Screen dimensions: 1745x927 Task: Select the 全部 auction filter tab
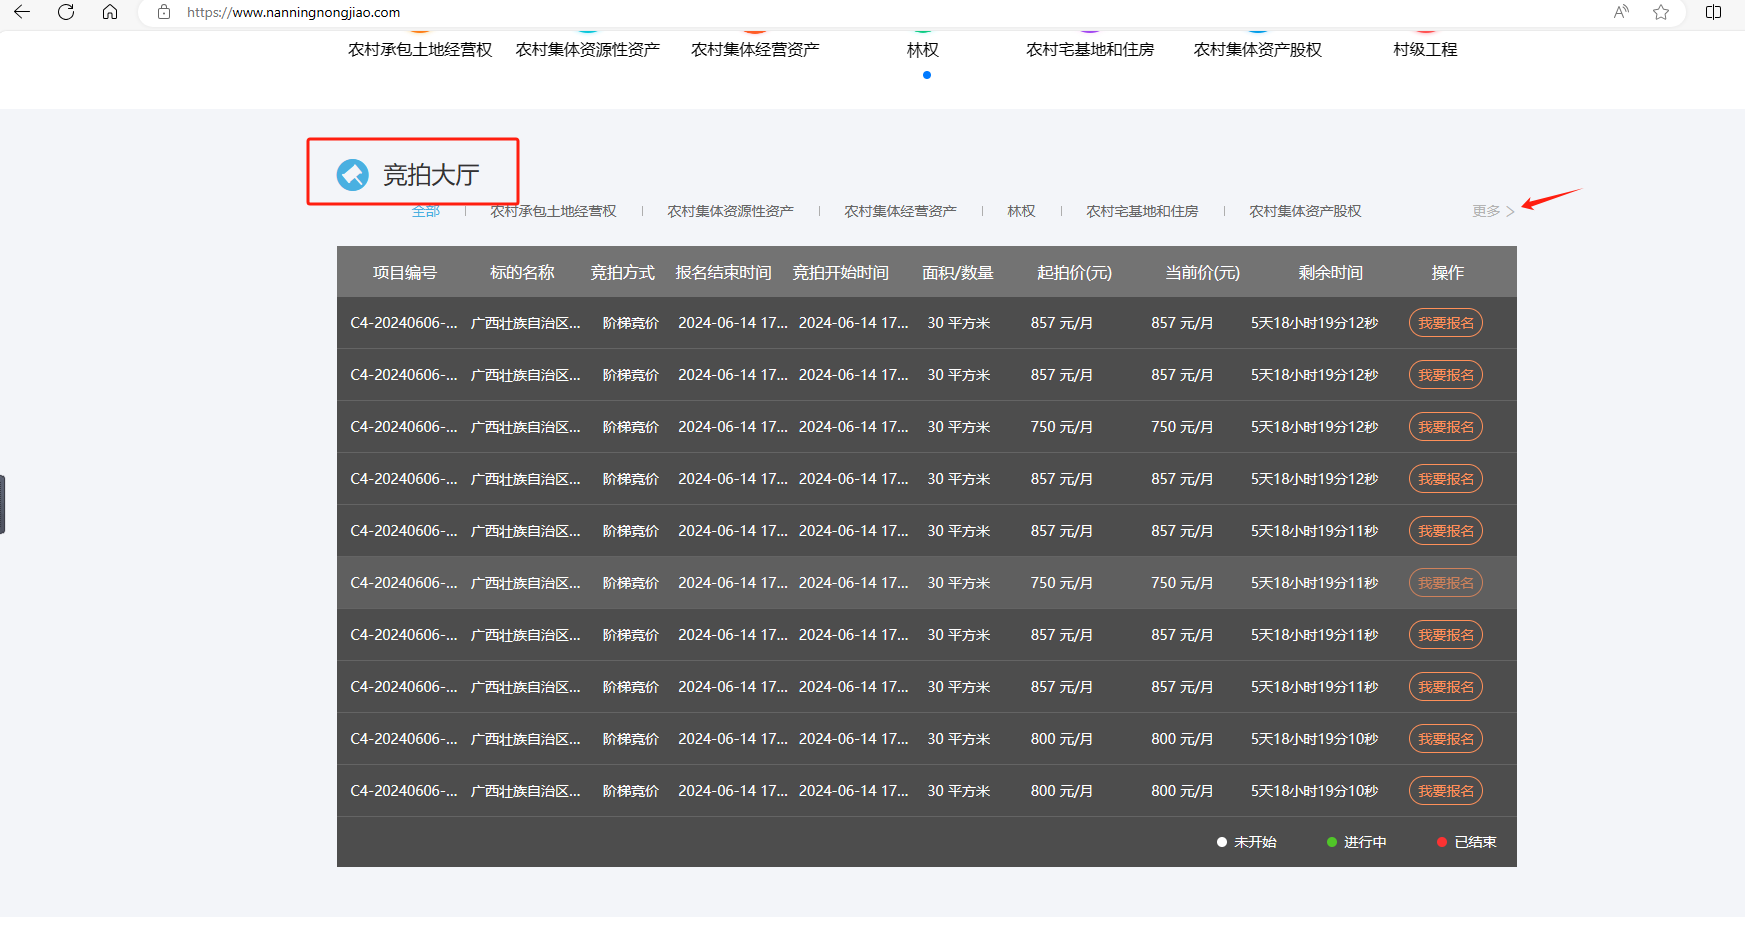click(x=426, y=211)
